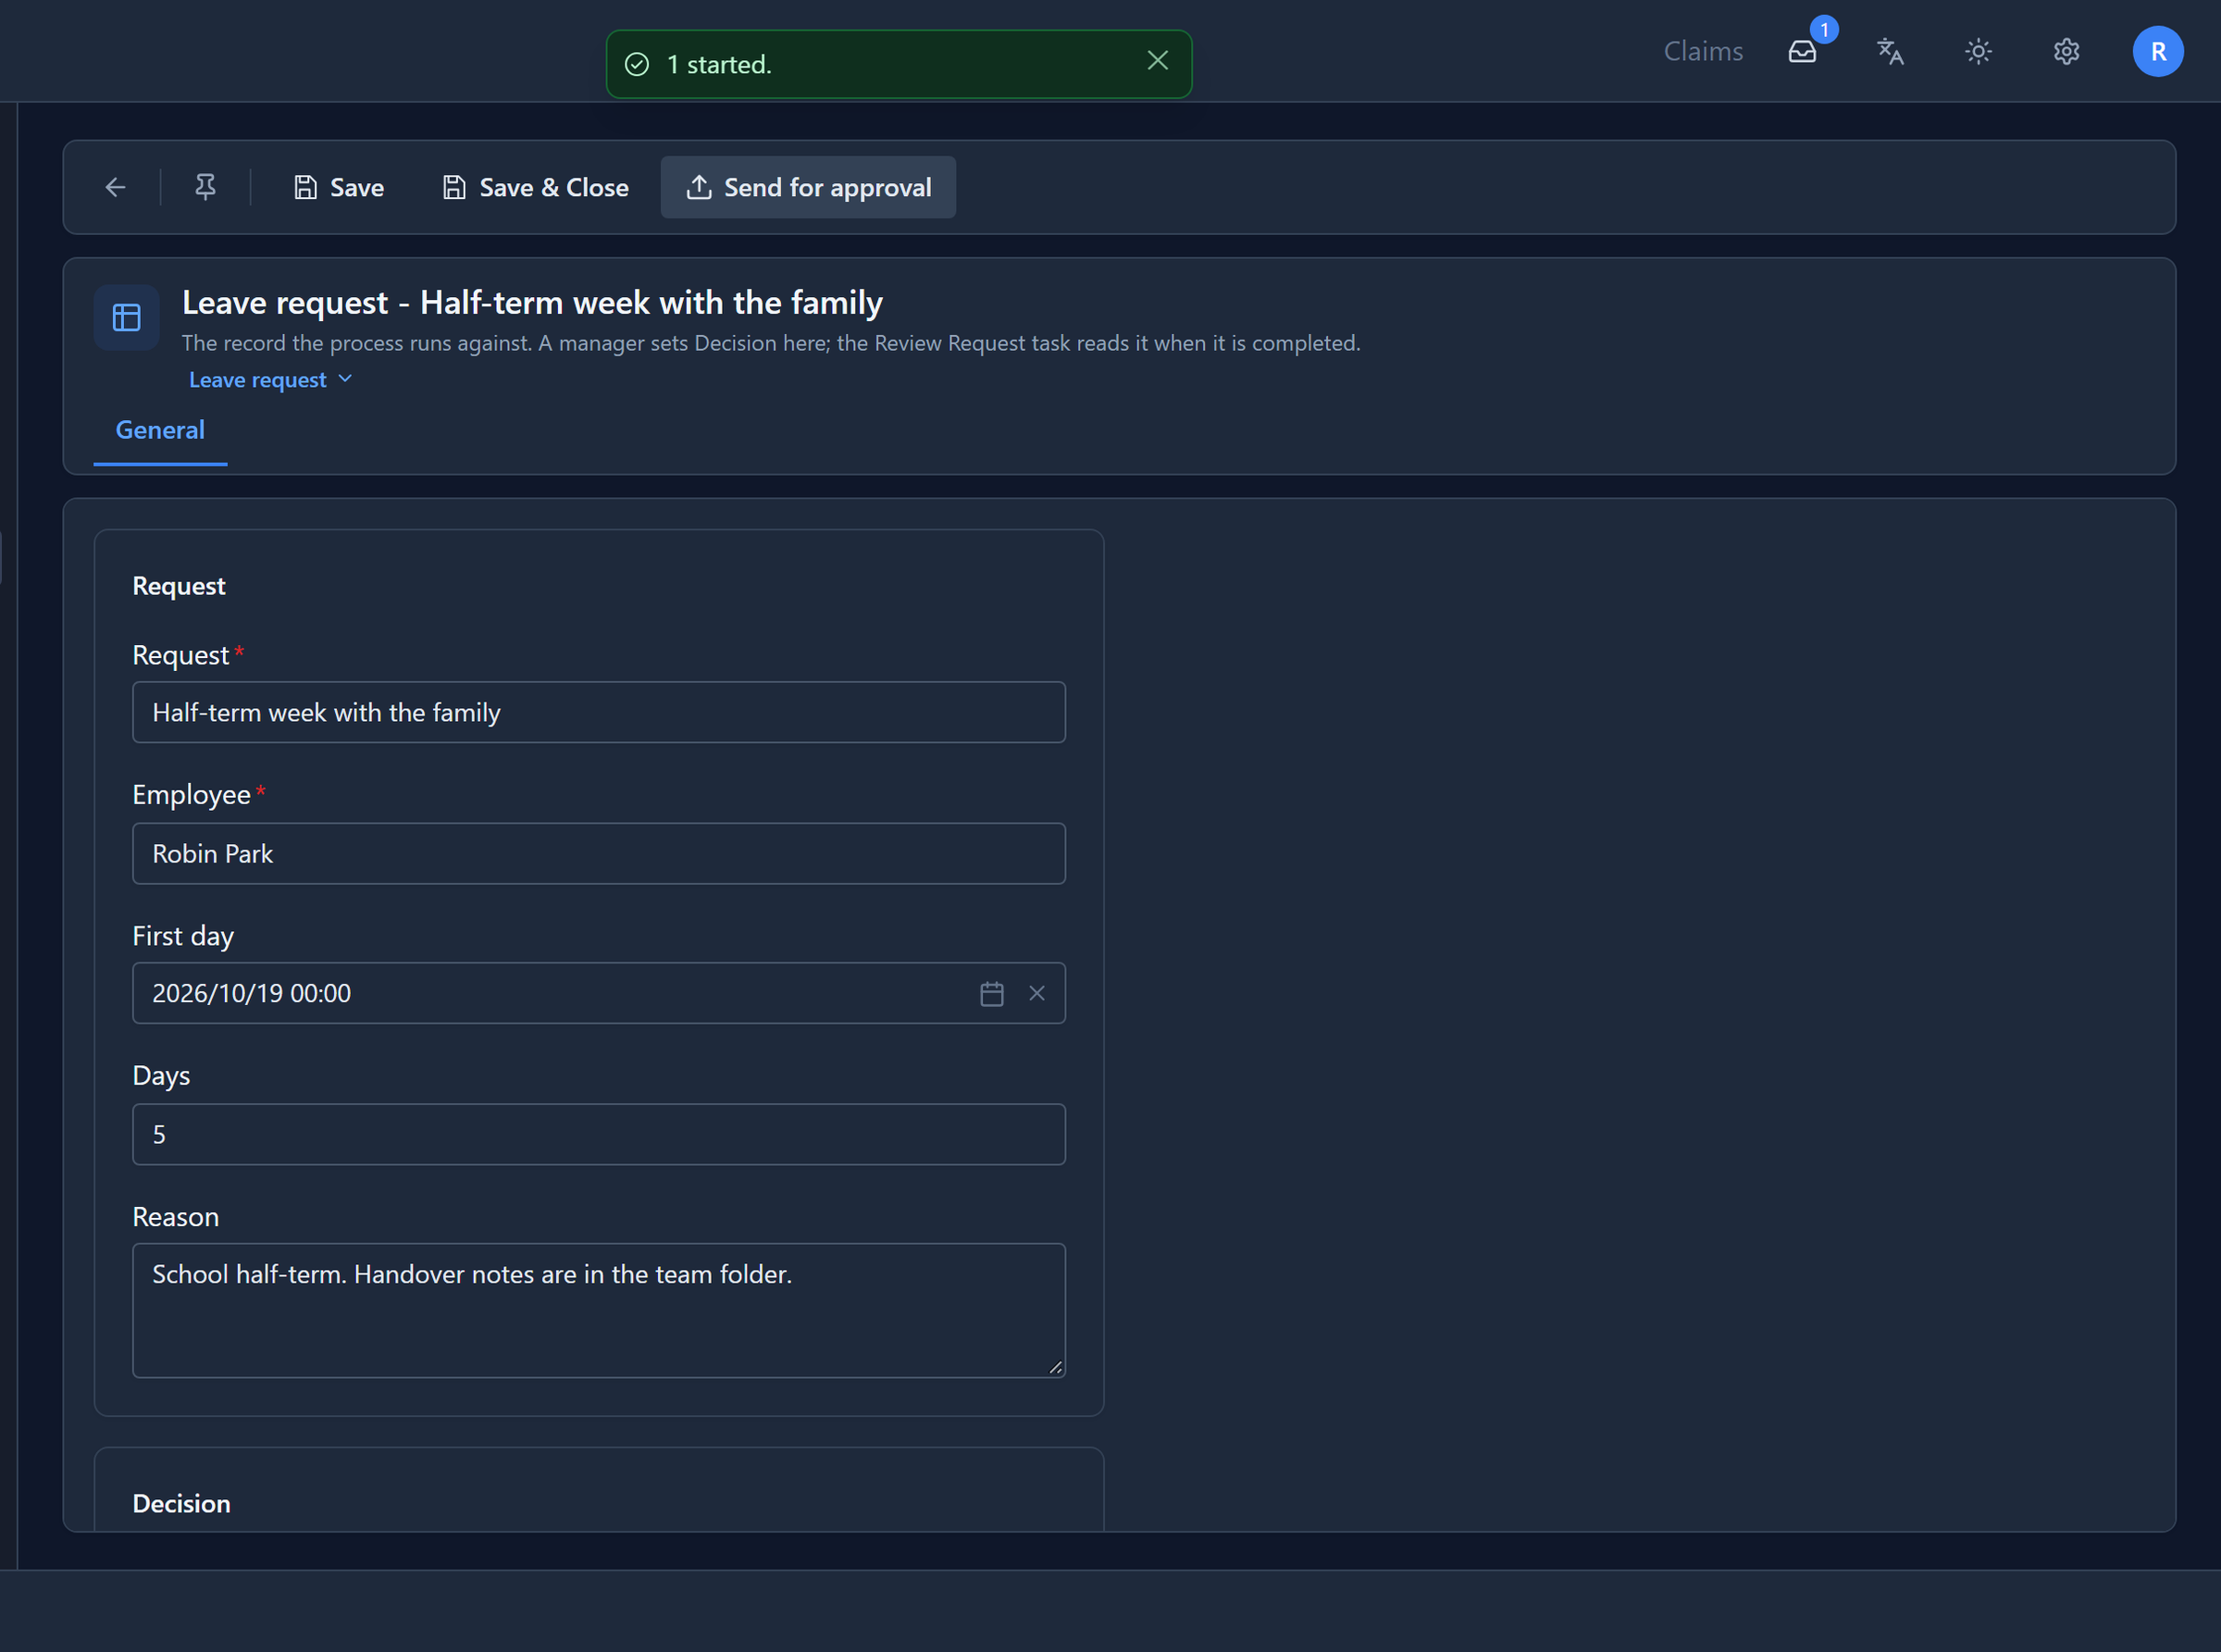Go back using the left arrow icon
The height and width of the screenshot is (1652, 2221).
(x=115, y=187)
